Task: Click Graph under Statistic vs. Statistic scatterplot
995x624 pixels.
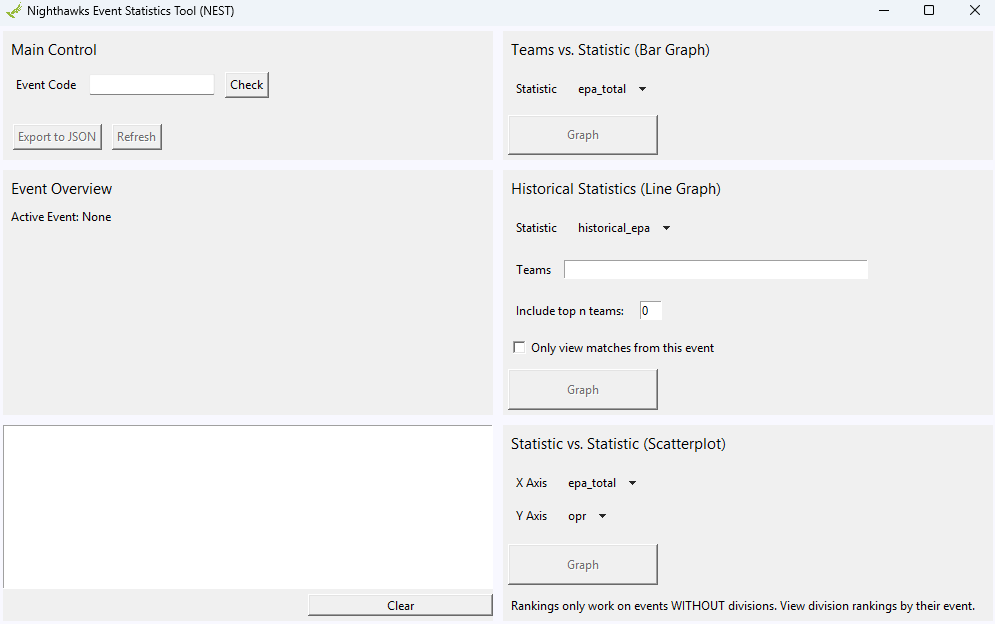Action: (583, 564)
